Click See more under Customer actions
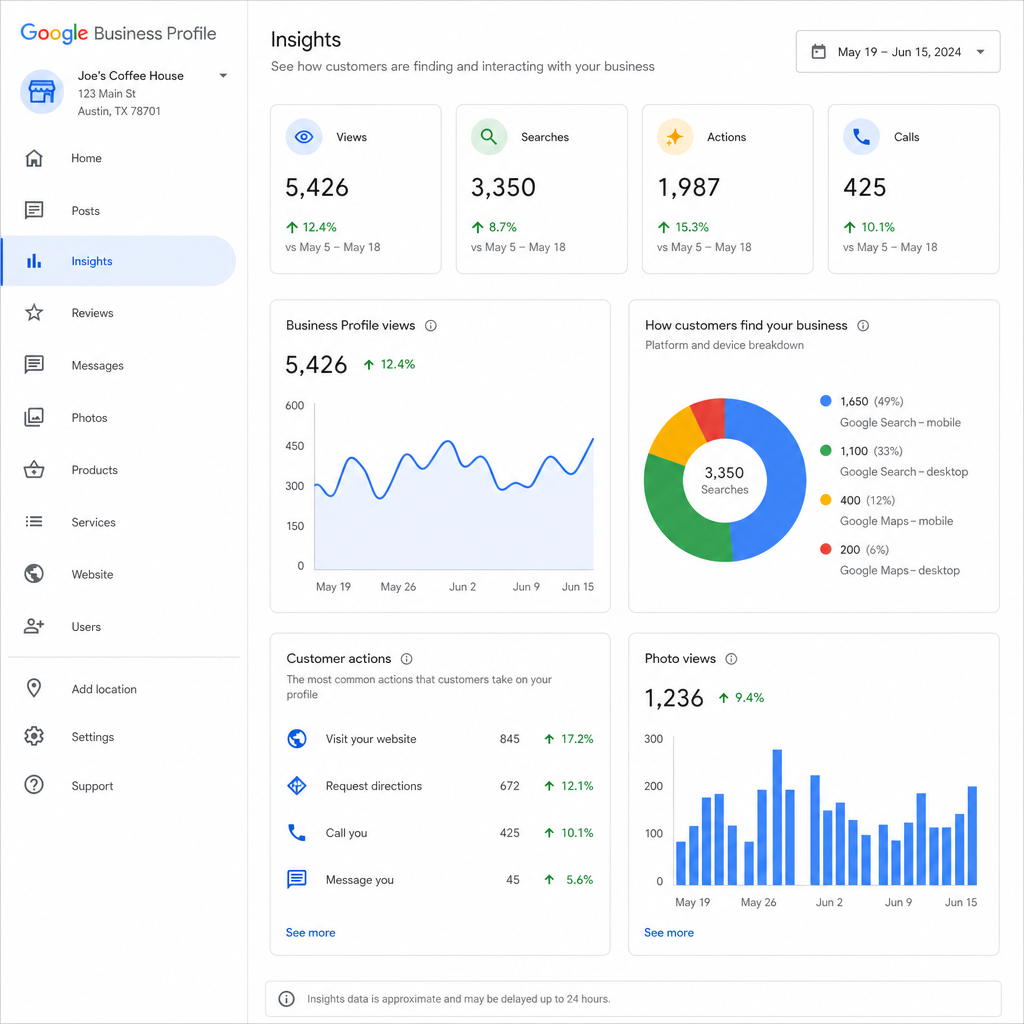Viewport: 1024px width, 1024px height. [310, 933]
